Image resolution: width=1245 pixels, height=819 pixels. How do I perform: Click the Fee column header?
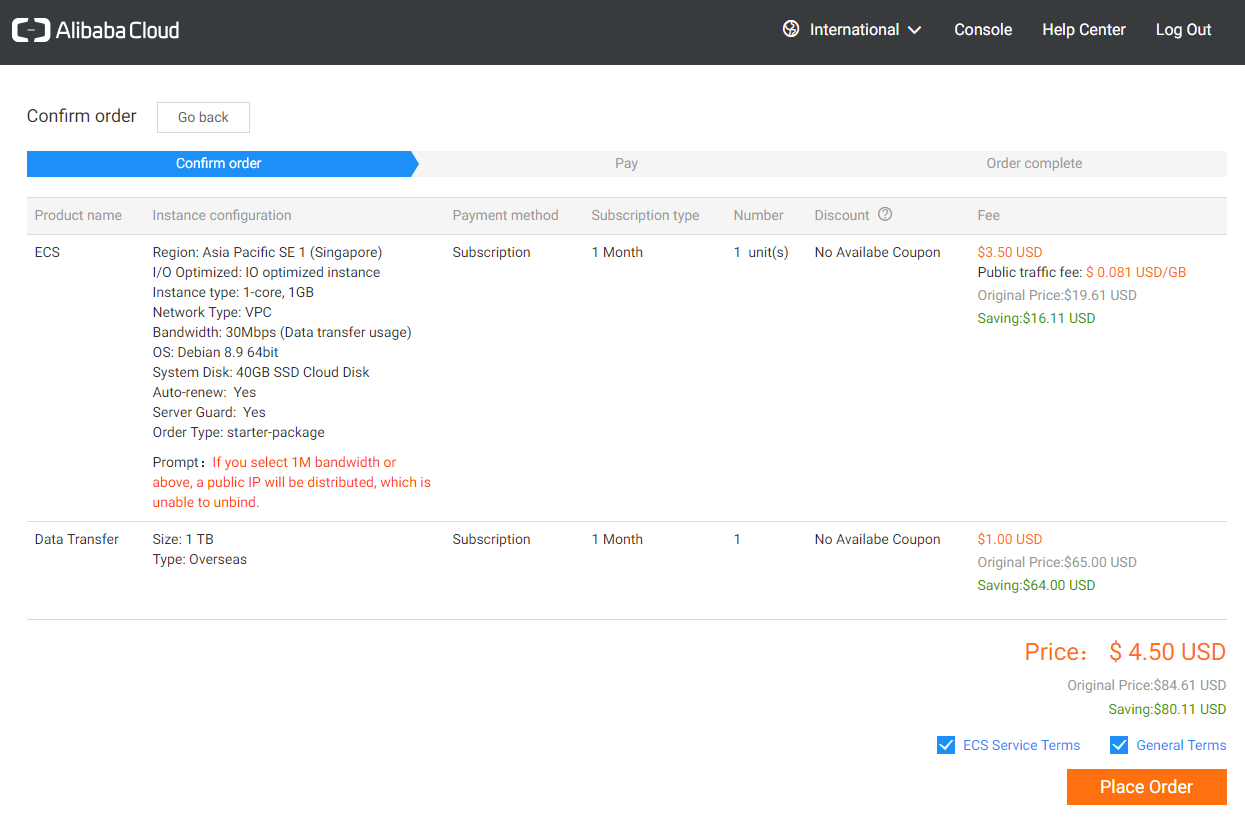[x=988, y=215]
